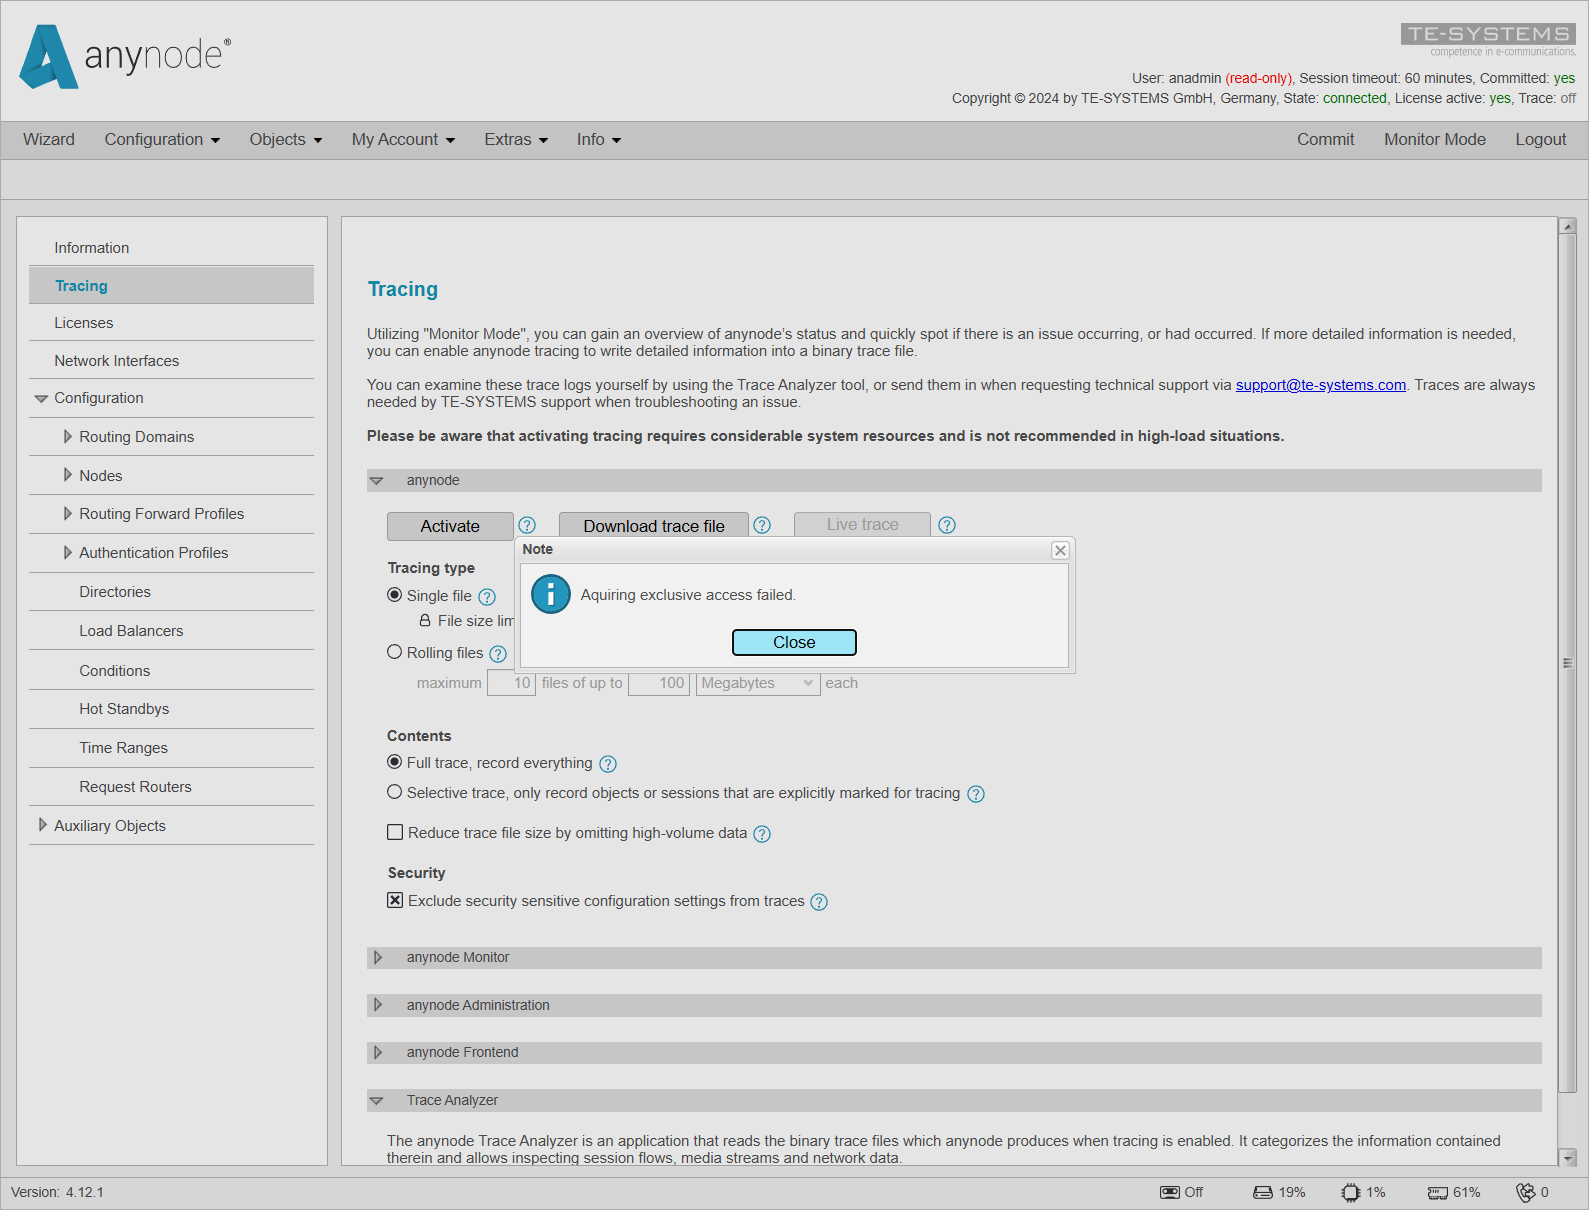Open Information in the sidebar
This screenshot has height=1210, width=1589.
pos(171,247)
